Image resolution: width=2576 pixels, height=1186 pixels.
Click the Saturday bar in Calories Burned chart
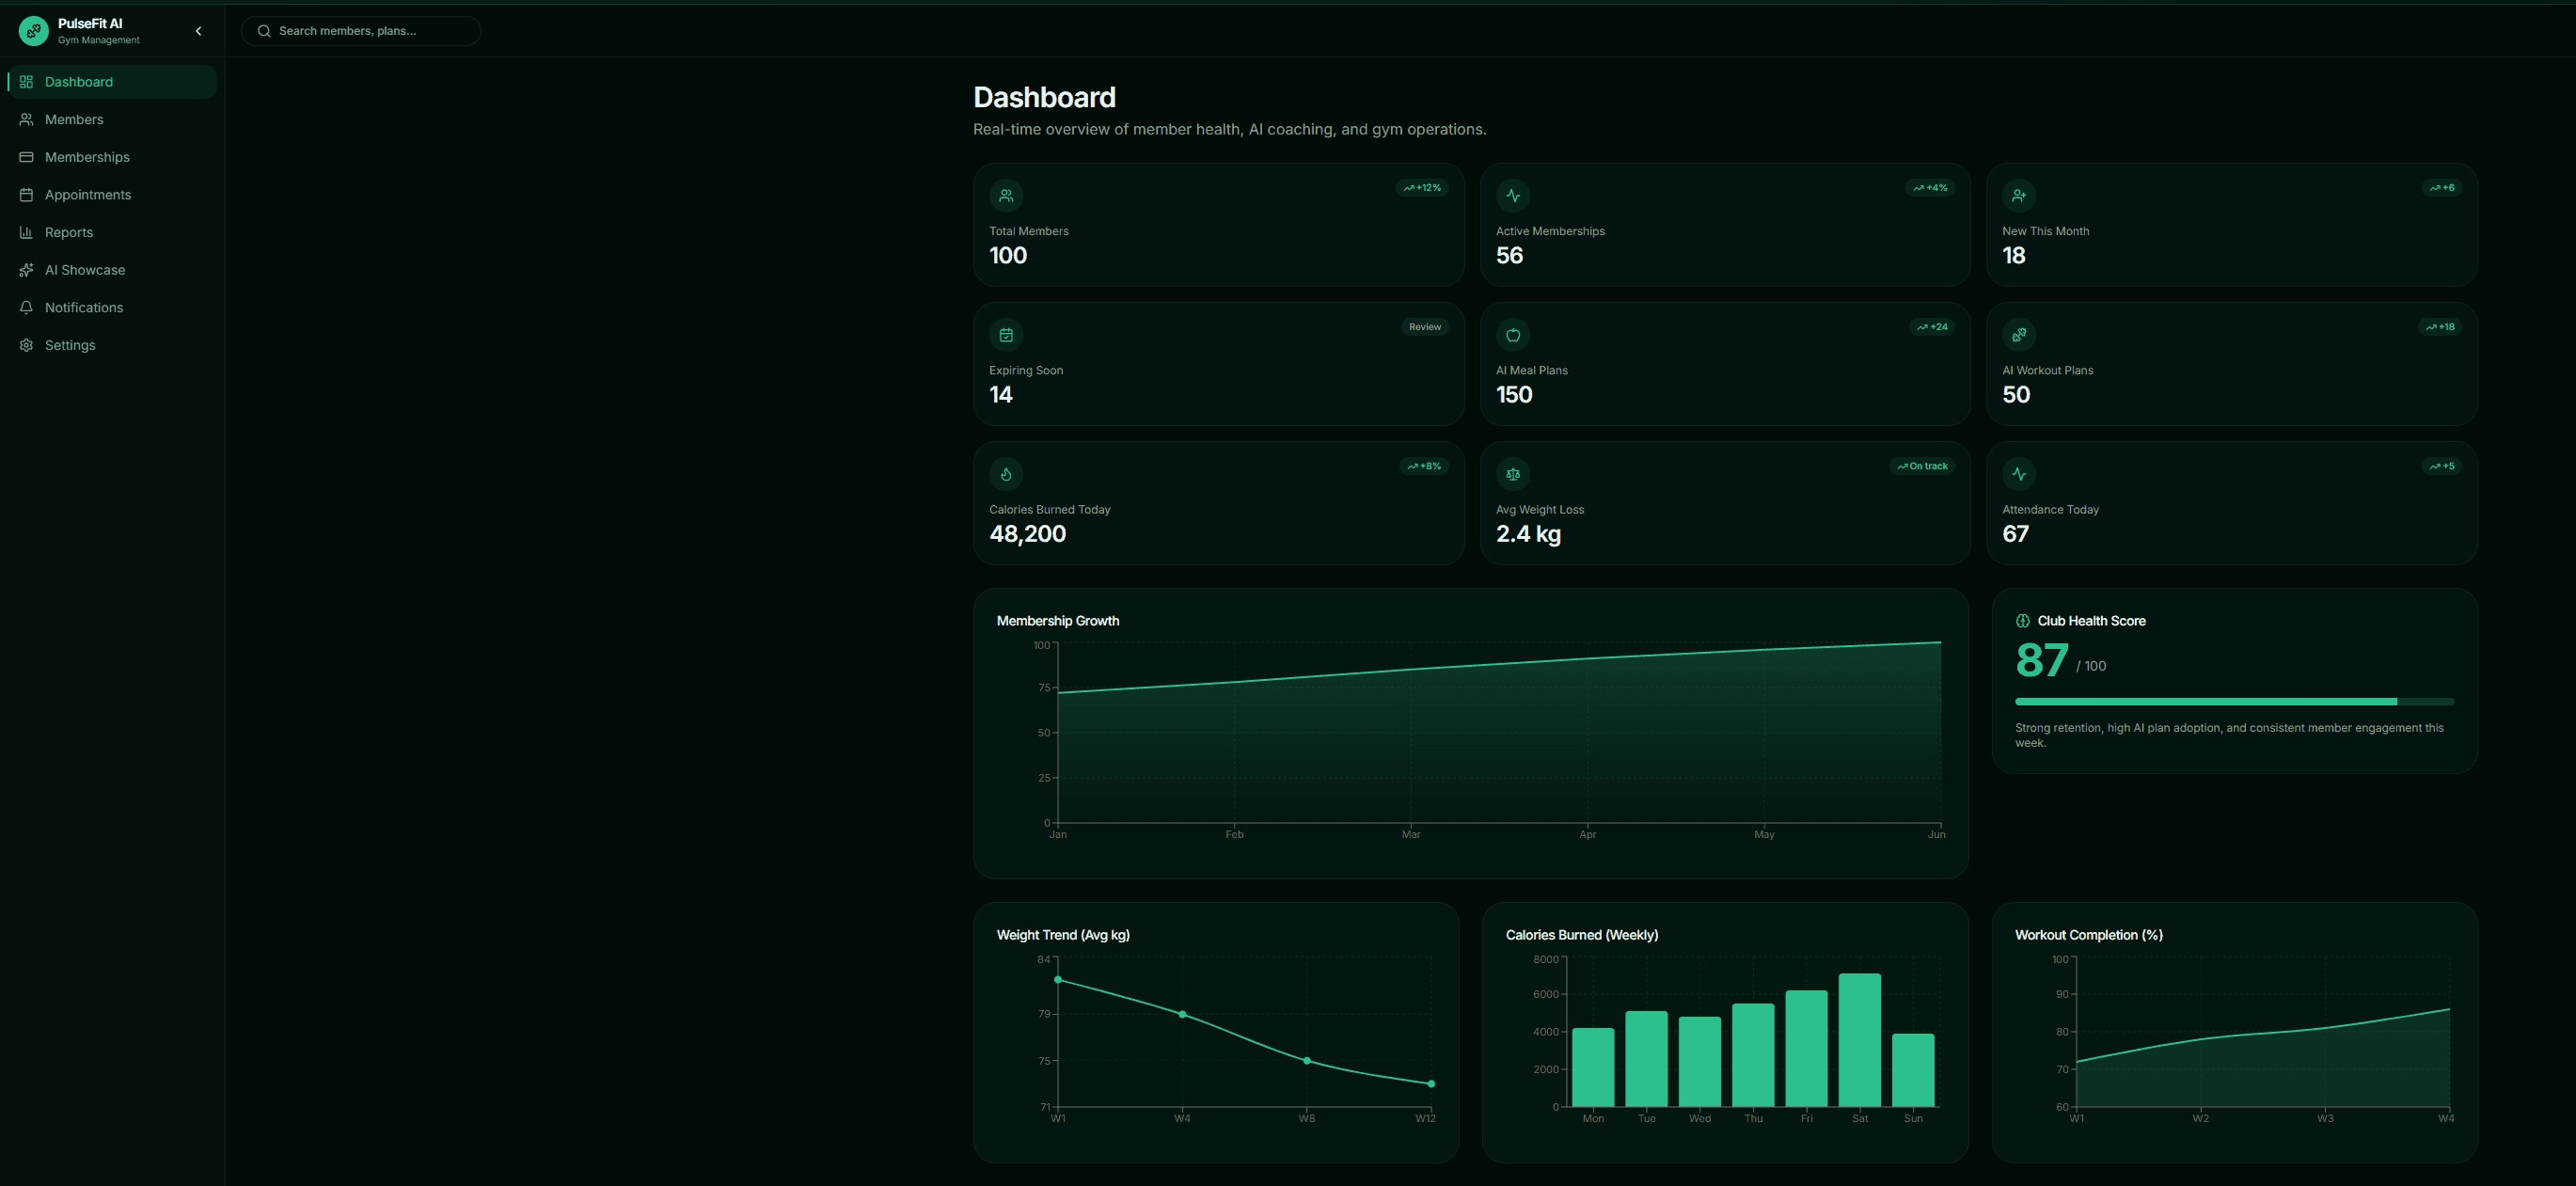pos(1859,1040)
